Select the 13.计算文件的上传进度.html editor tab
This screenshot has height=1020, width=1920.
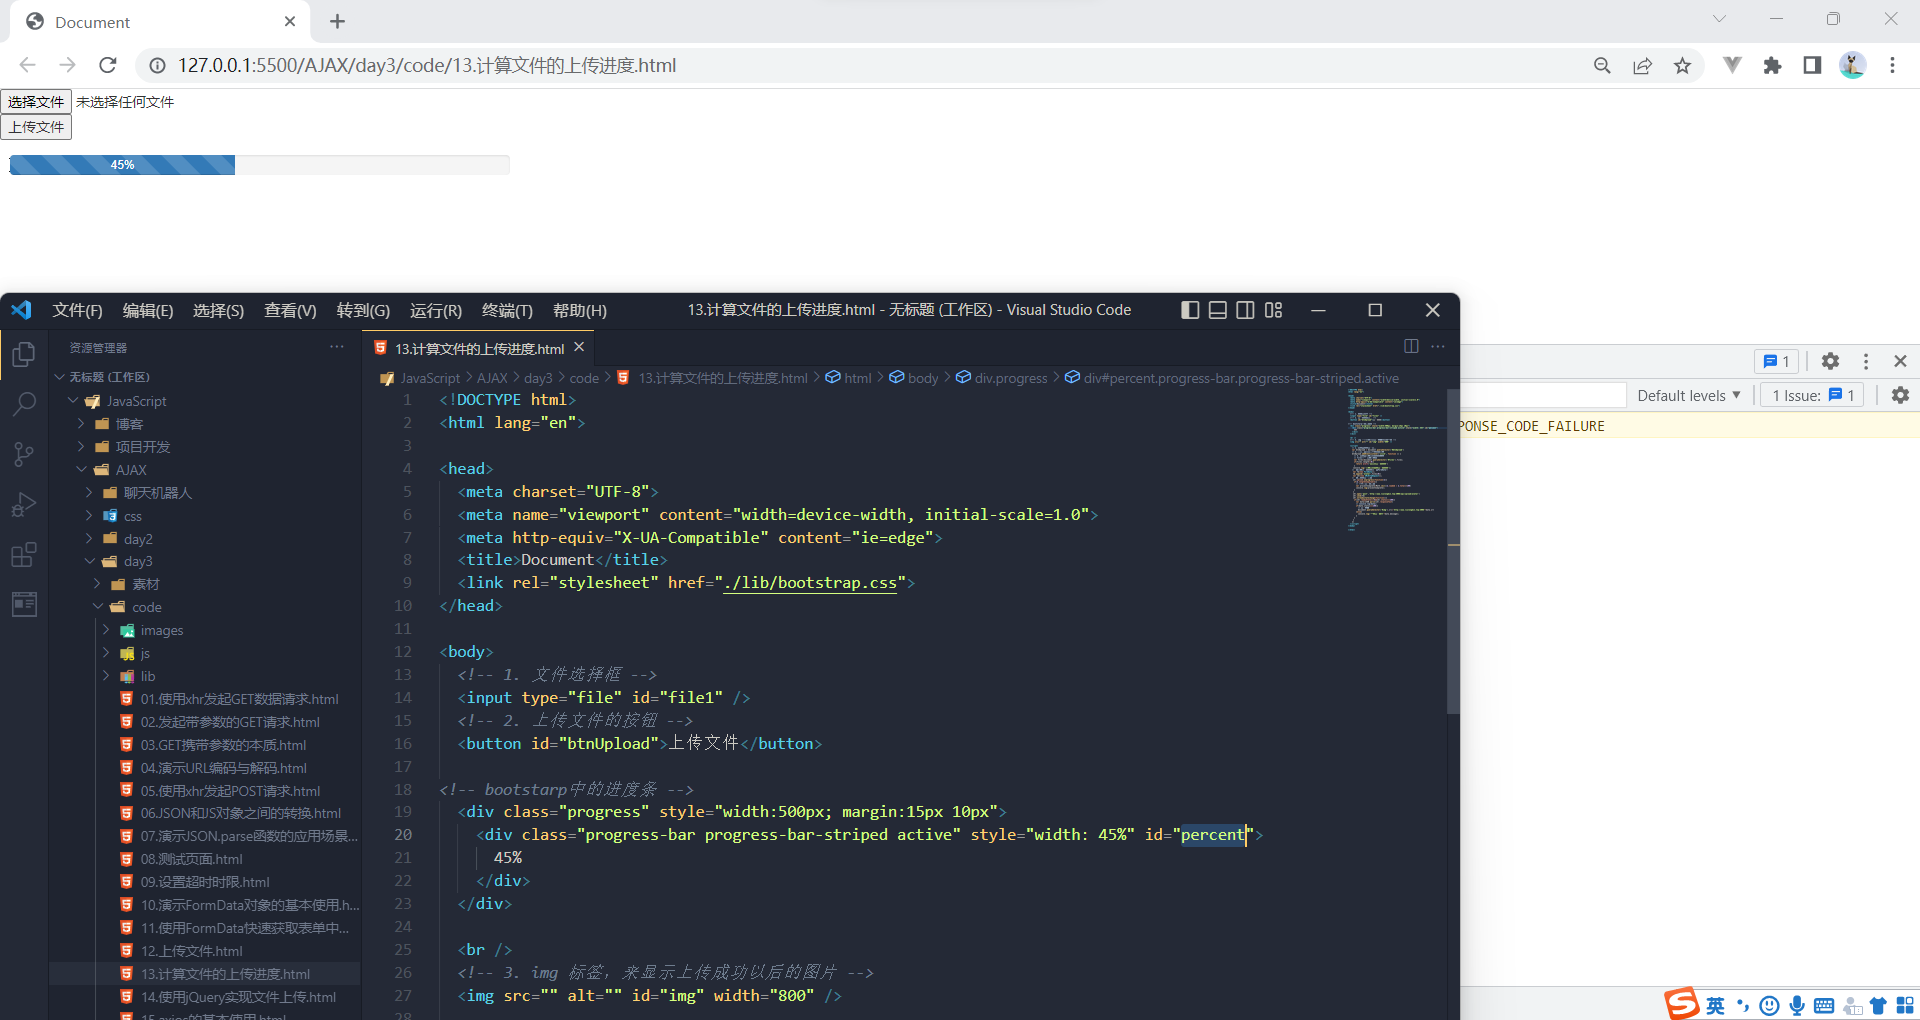click(476, 348)
